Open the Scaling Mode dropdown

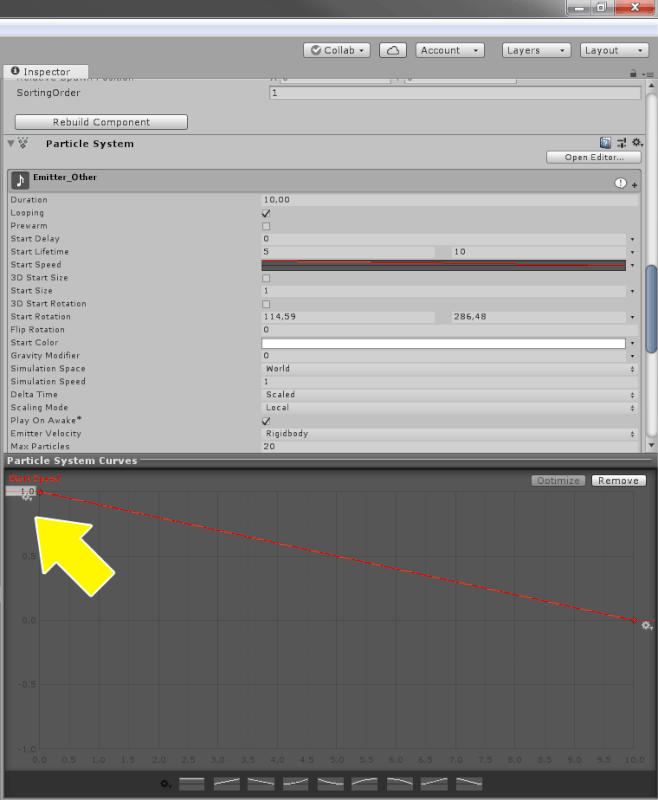[x=449, y=408]
